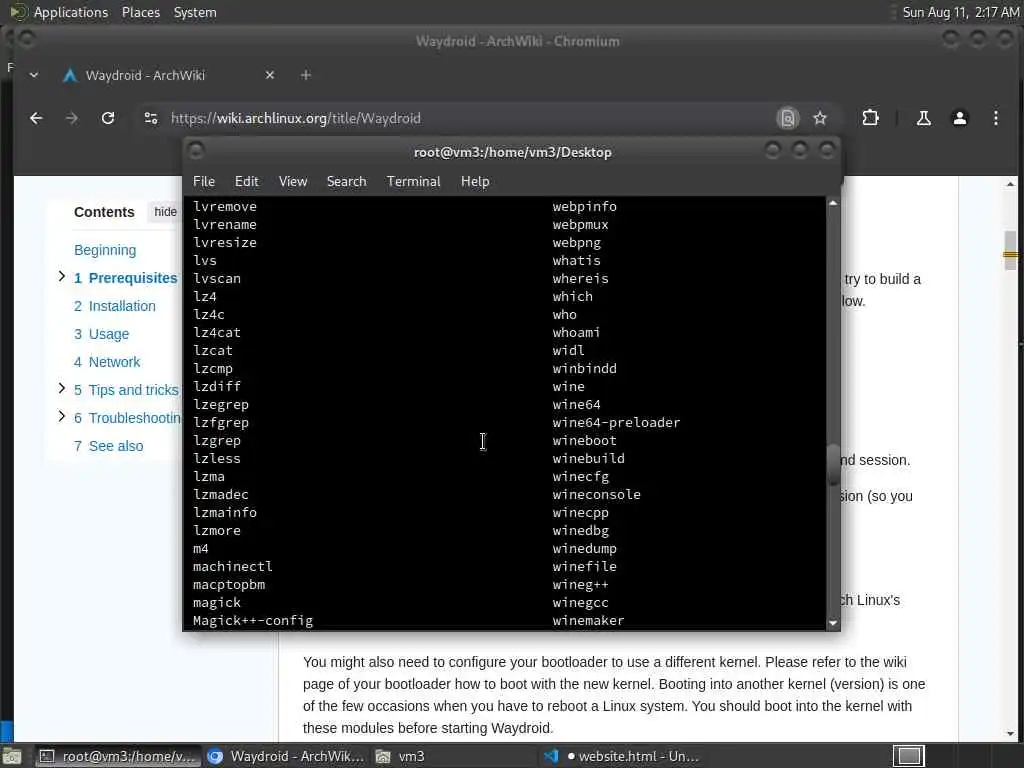Open terminal File menu
This screenshot has height=768, width=1024.
coord(204,182)
